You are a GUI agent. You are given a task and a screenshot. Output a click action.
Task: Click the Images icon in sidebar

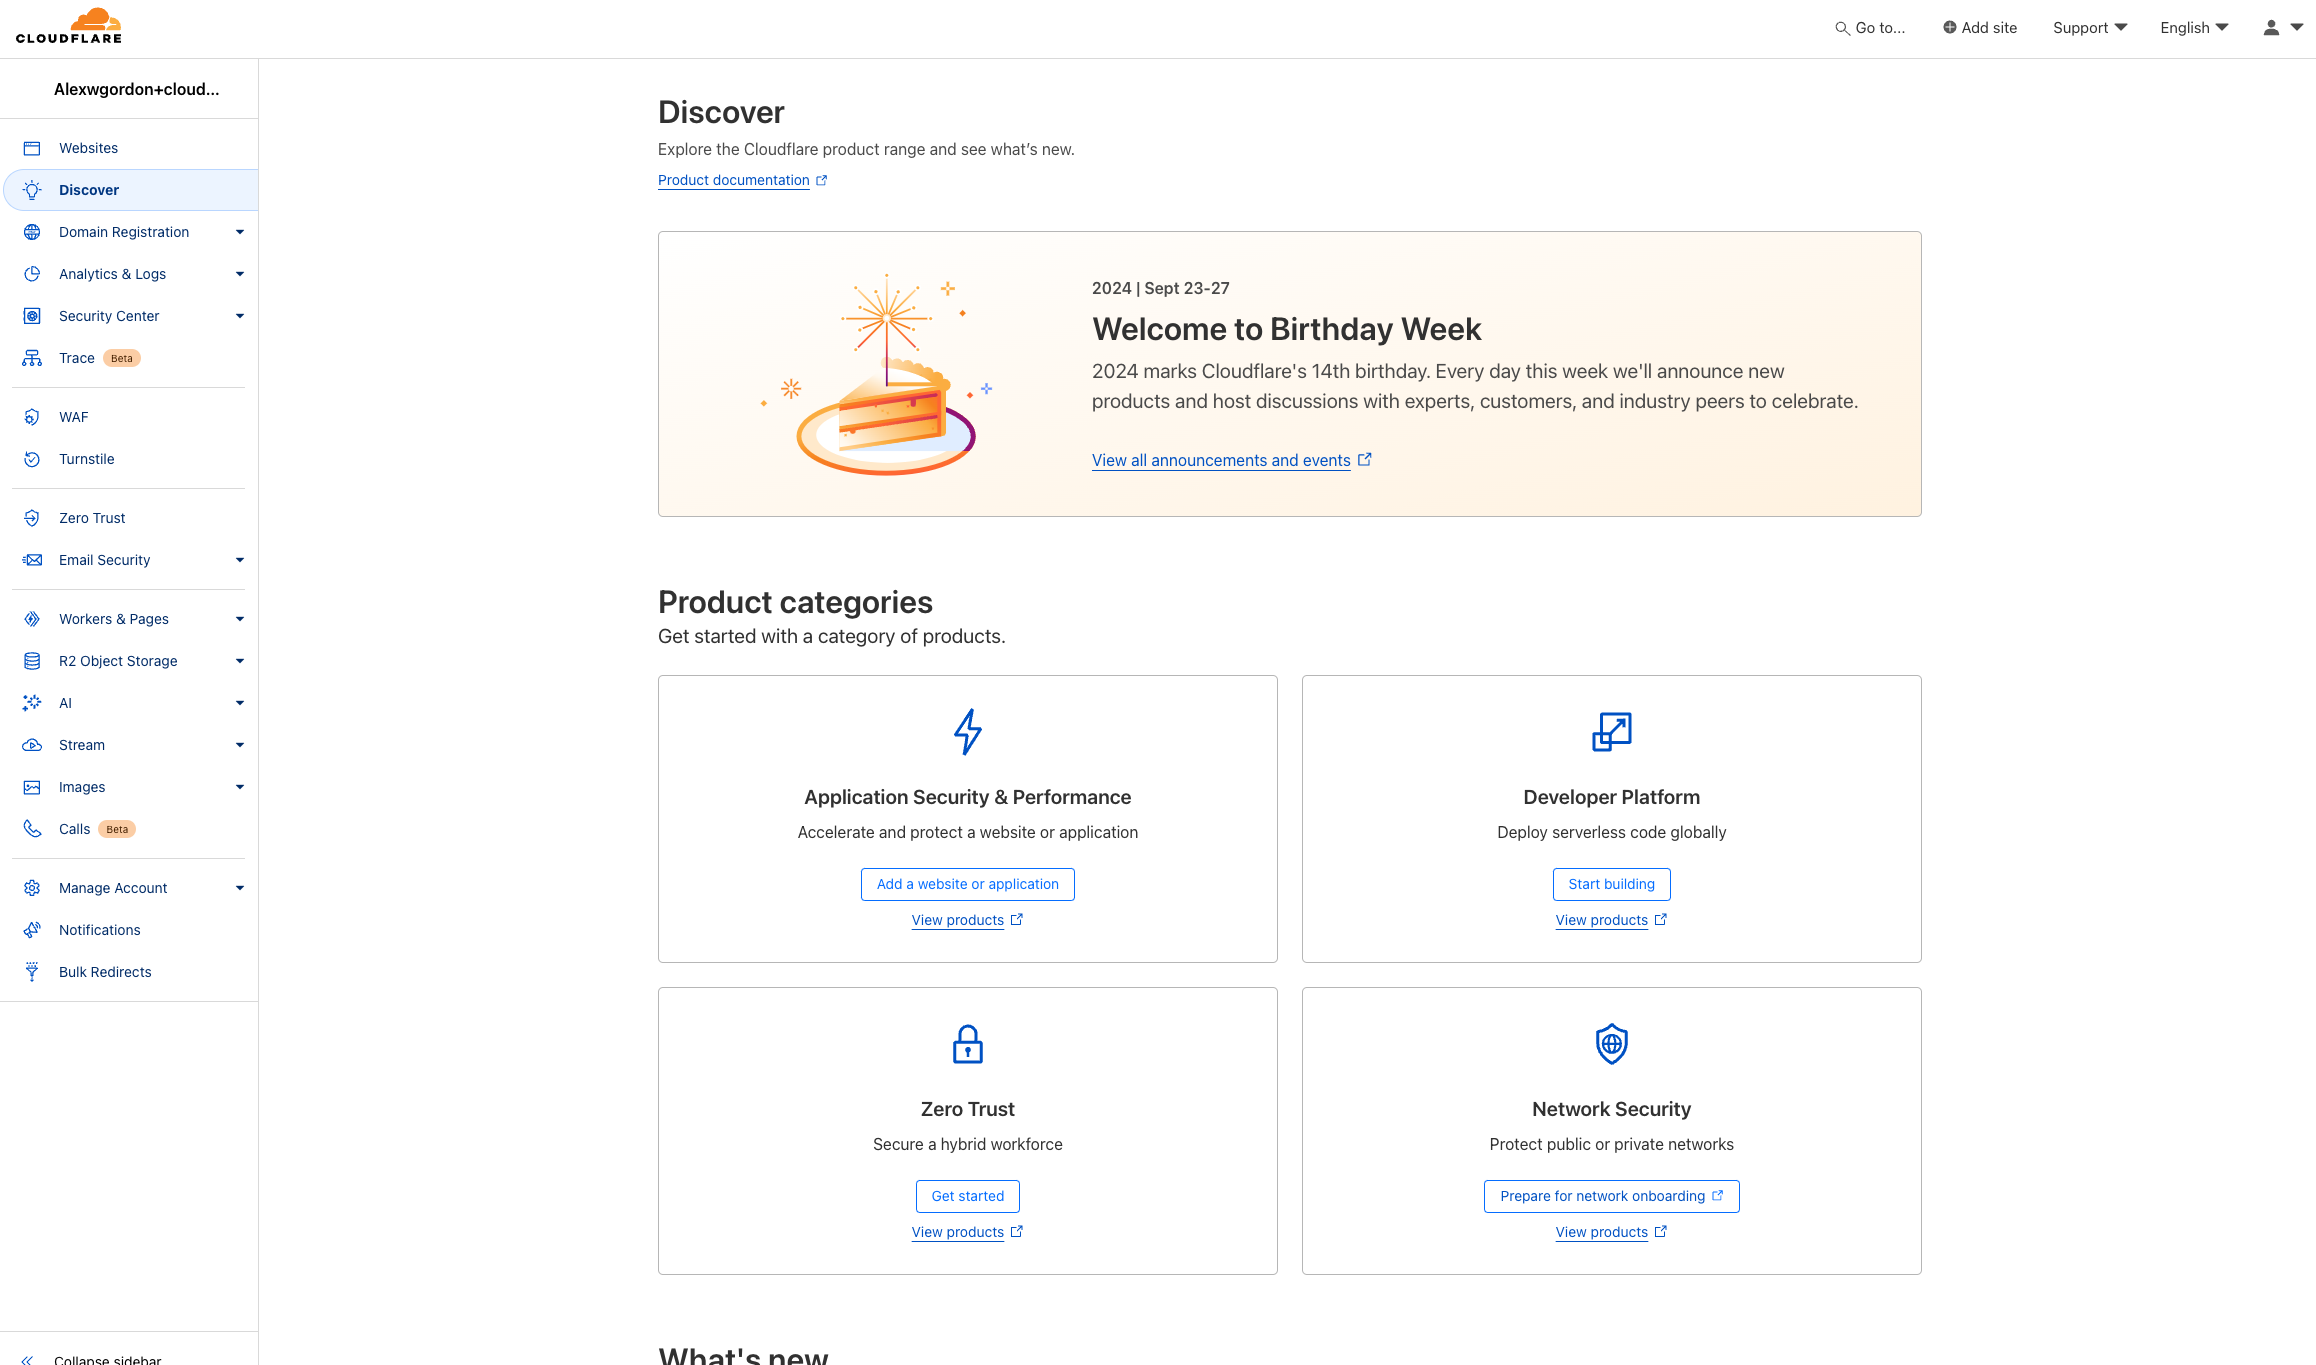[32, 787]
